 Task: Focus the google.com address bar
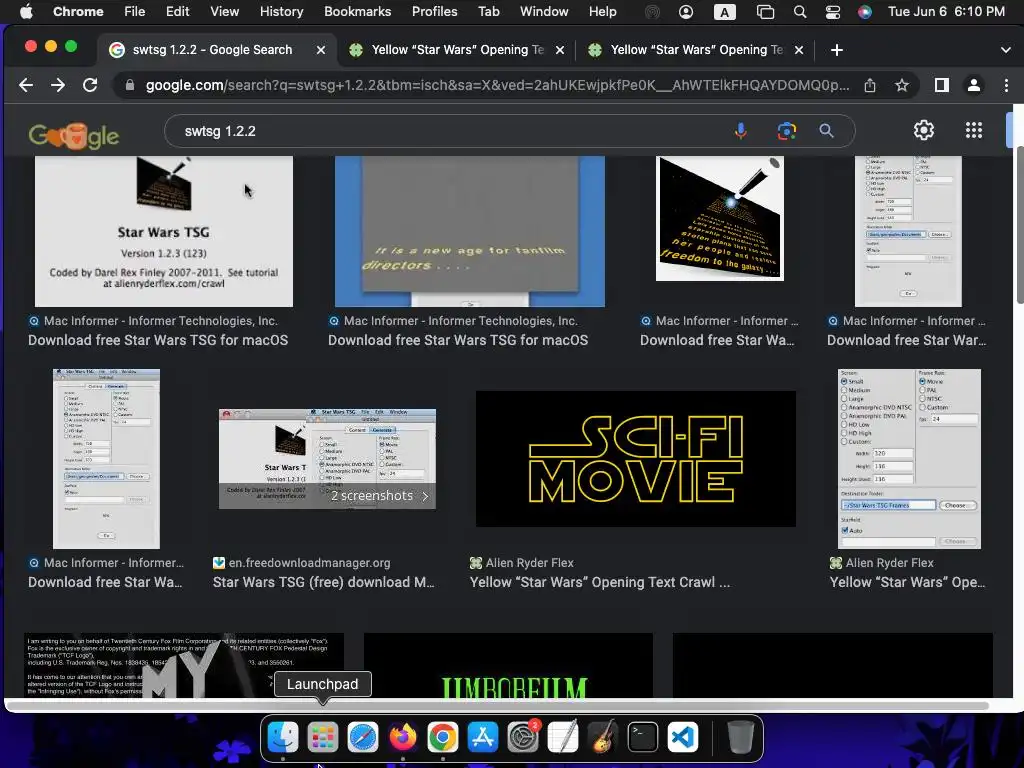pos(496,85)
